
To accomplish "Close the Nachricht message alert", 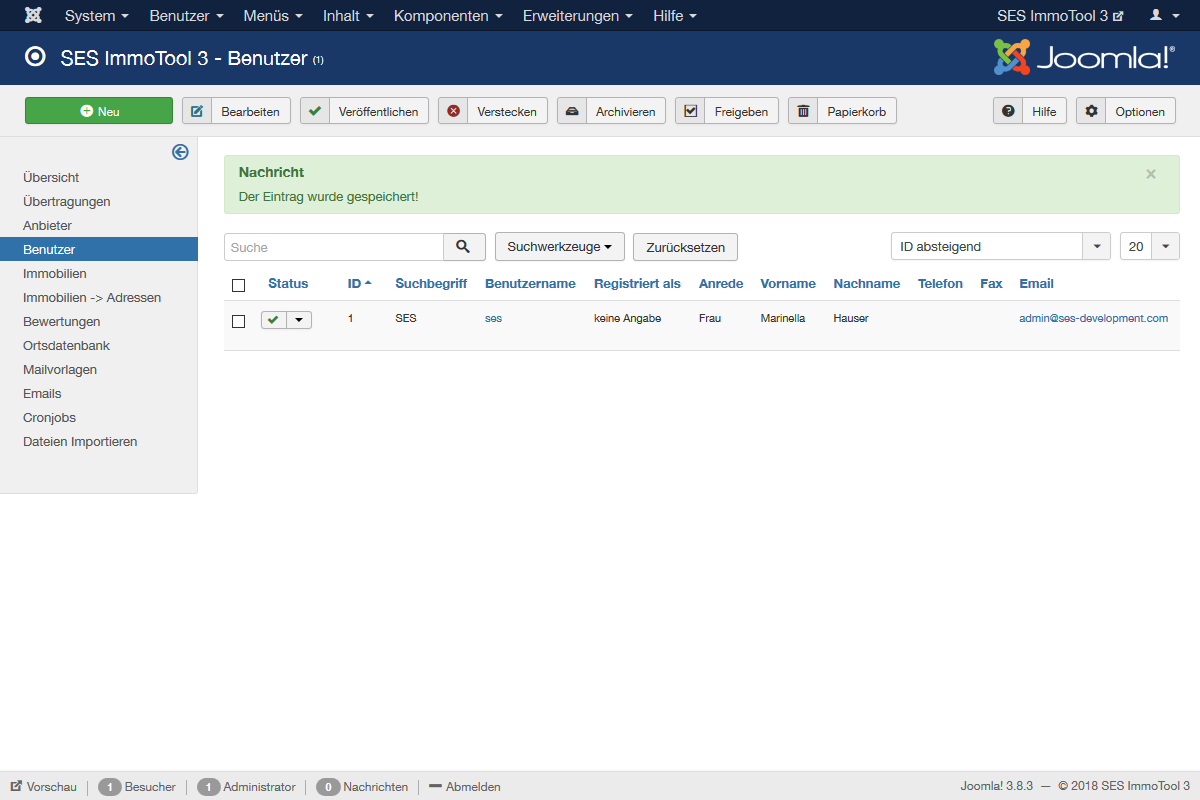I will tap(1151, 174).
